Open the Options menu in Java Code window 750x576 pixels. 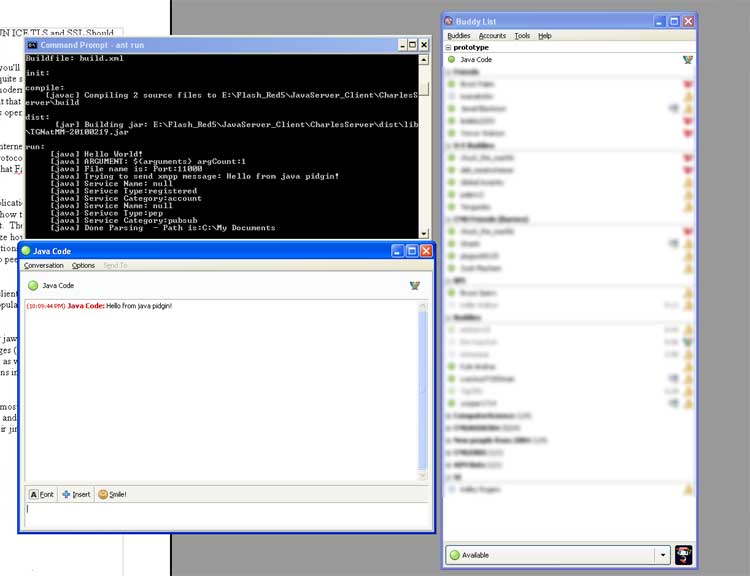coord(83,265)
